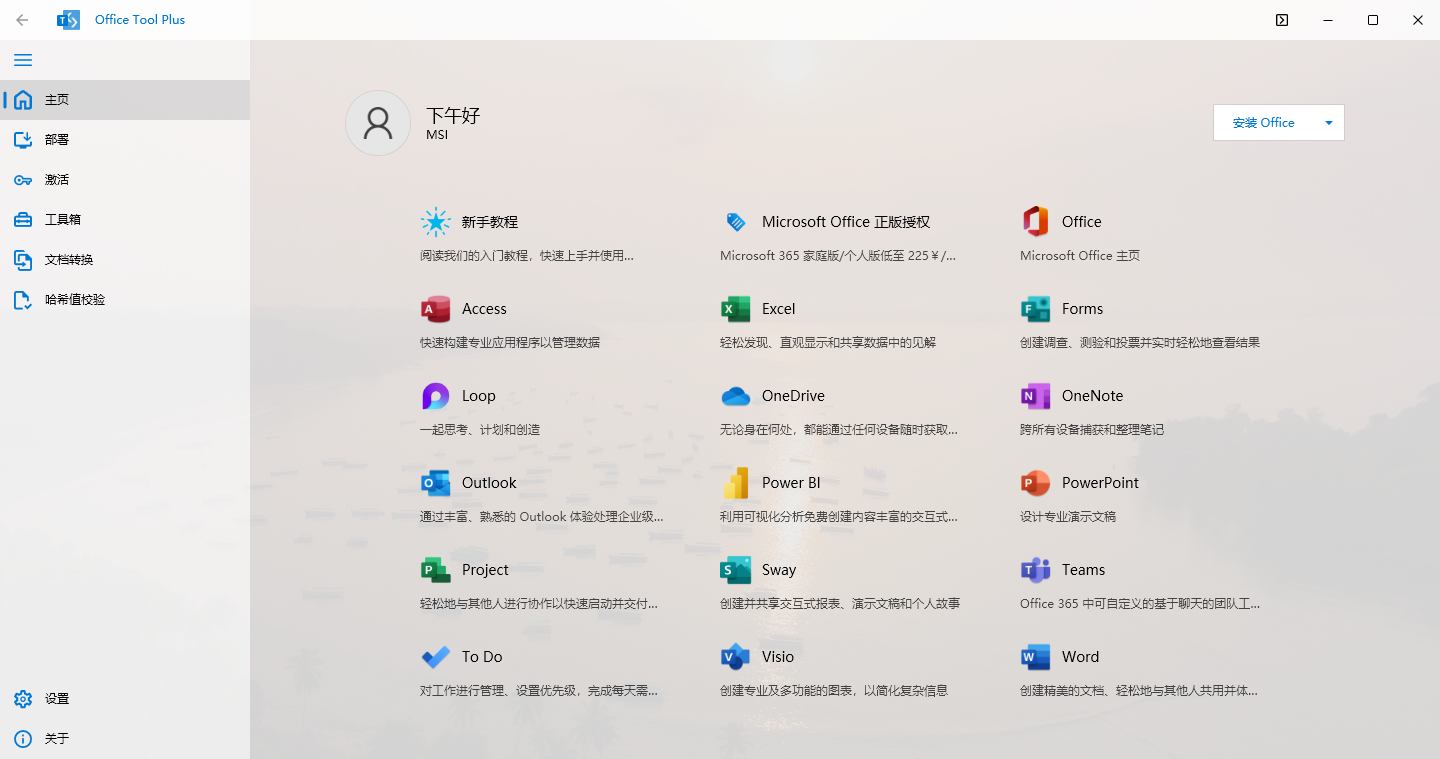Viewport: 1440px width, 759px height.
Task: Open the Forms app icon
Action: pos(1036,309)
